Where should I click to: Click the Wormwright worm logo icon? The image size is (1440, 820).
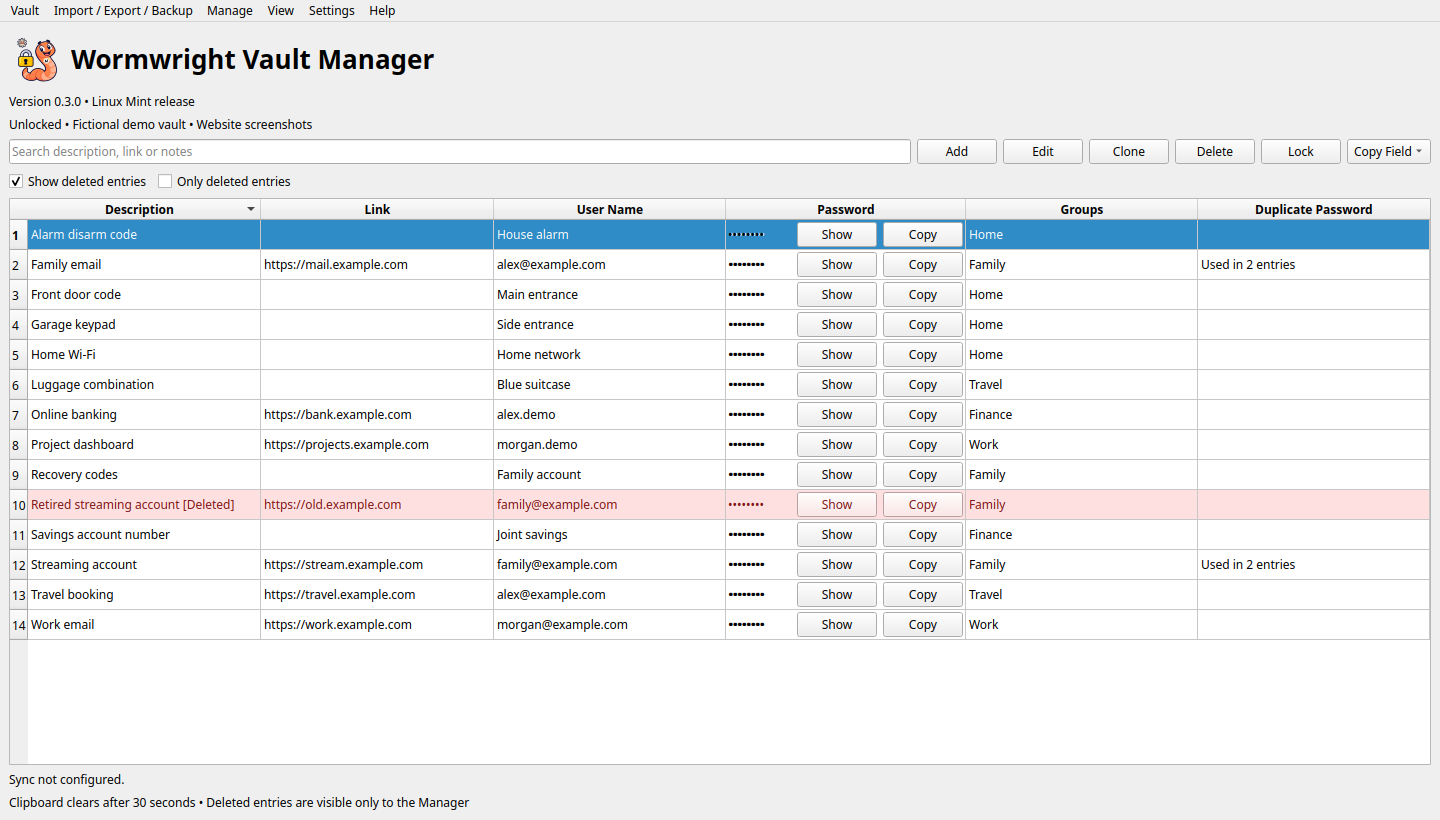click(x=38, y=60)
